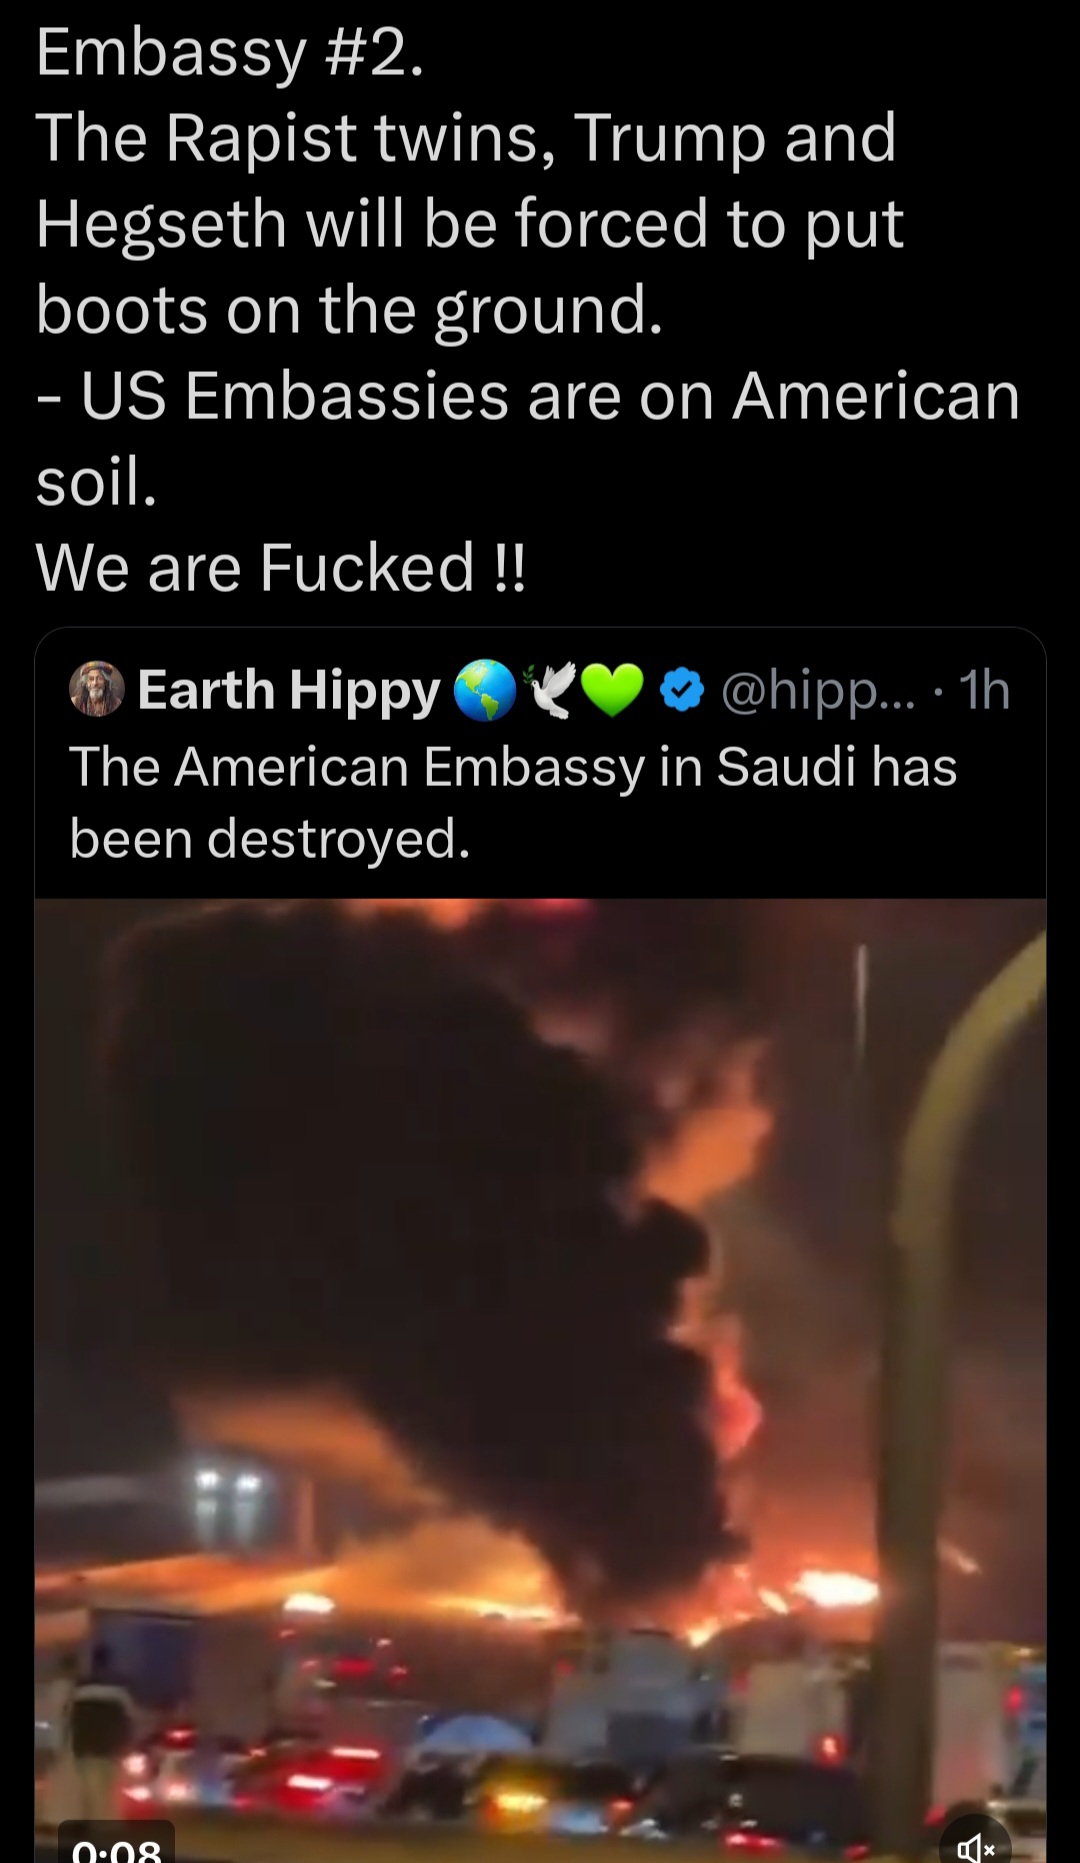Viewport: 1080px width, 1863px height.
Task: Tap the 'been destroyed.' line in quoted post
Action: 270,838
